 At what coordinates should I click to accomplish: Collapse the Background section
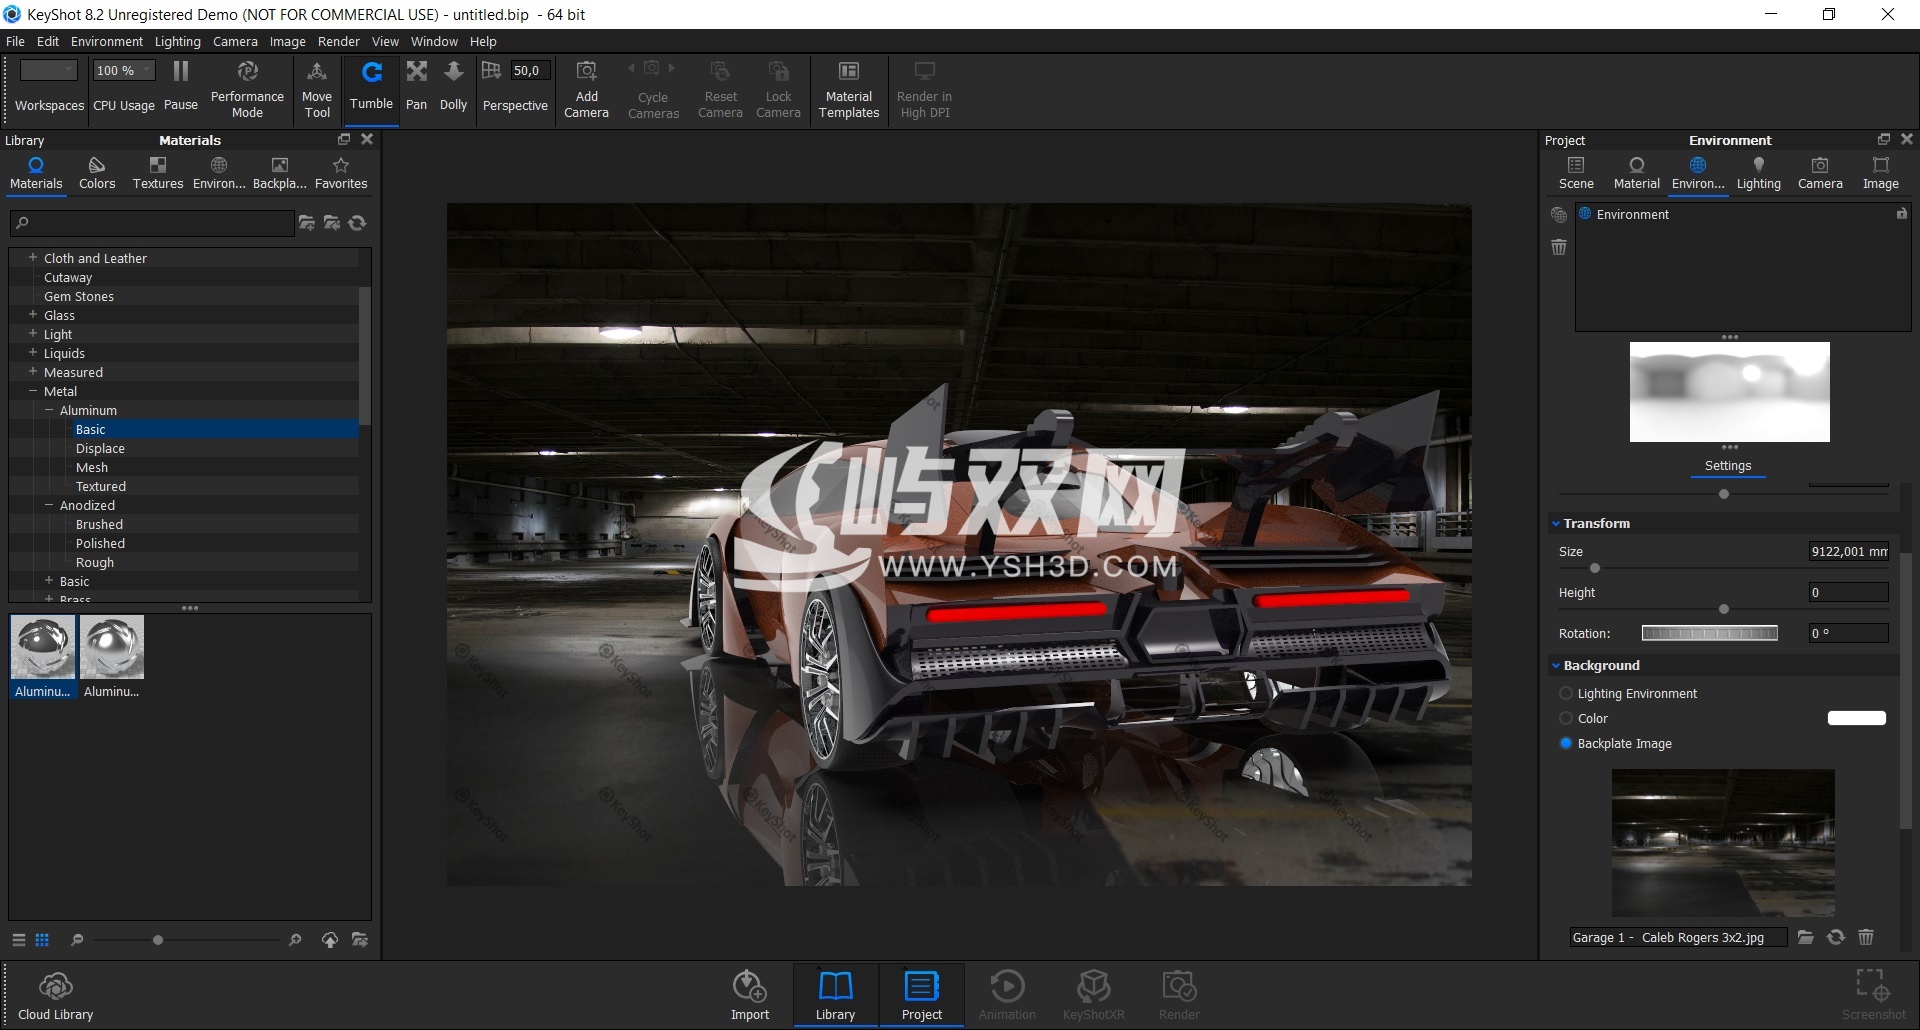pyautogui.click(x=1556, y=665)
